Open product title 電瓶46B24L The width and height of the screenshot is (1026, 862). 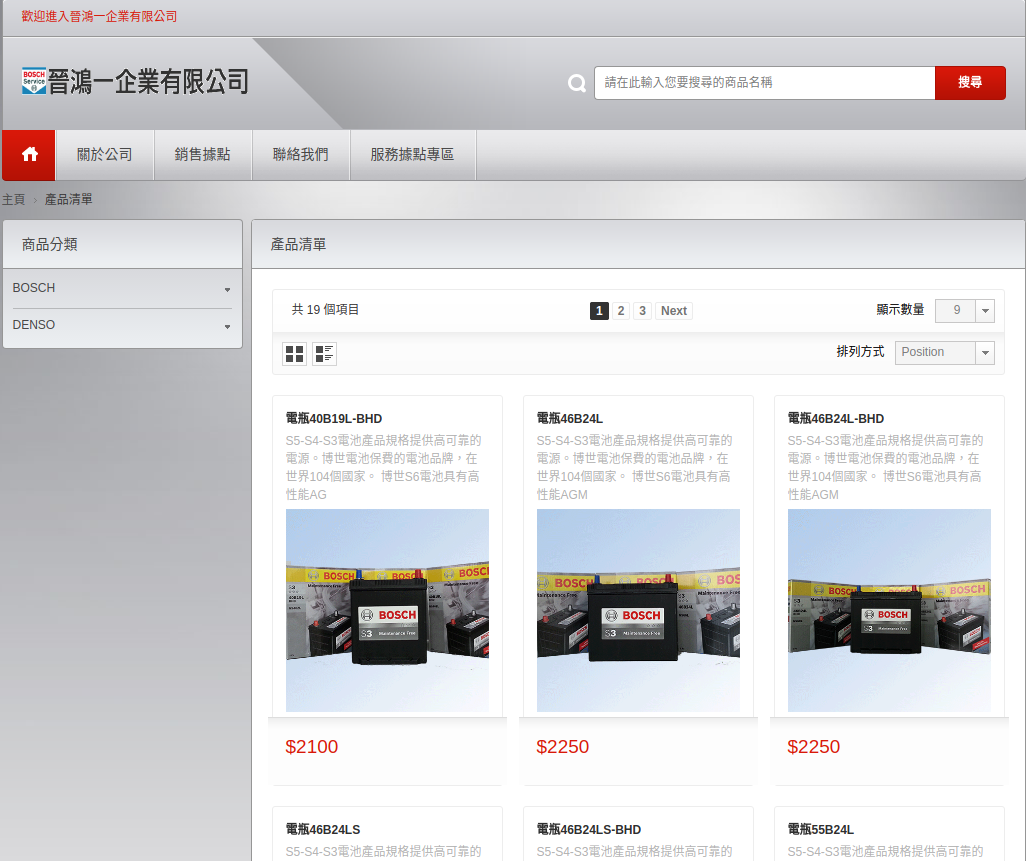point(569,419)
